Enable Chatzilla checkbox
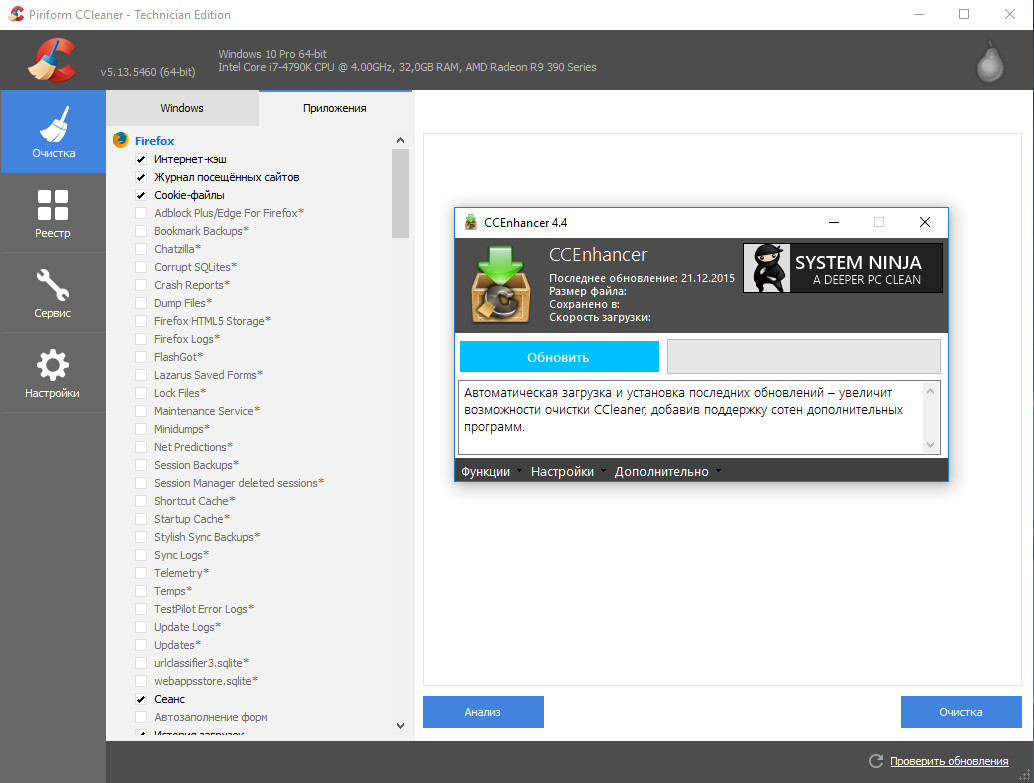 [x=141, y=249]
